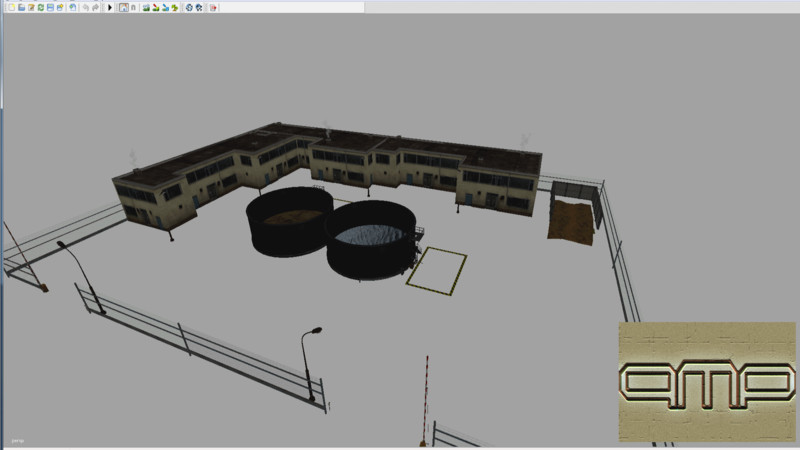Toggle the magnet snap icon
Image resolution: width=800 pixels, height=450 pixels.
tap(133, 7)
